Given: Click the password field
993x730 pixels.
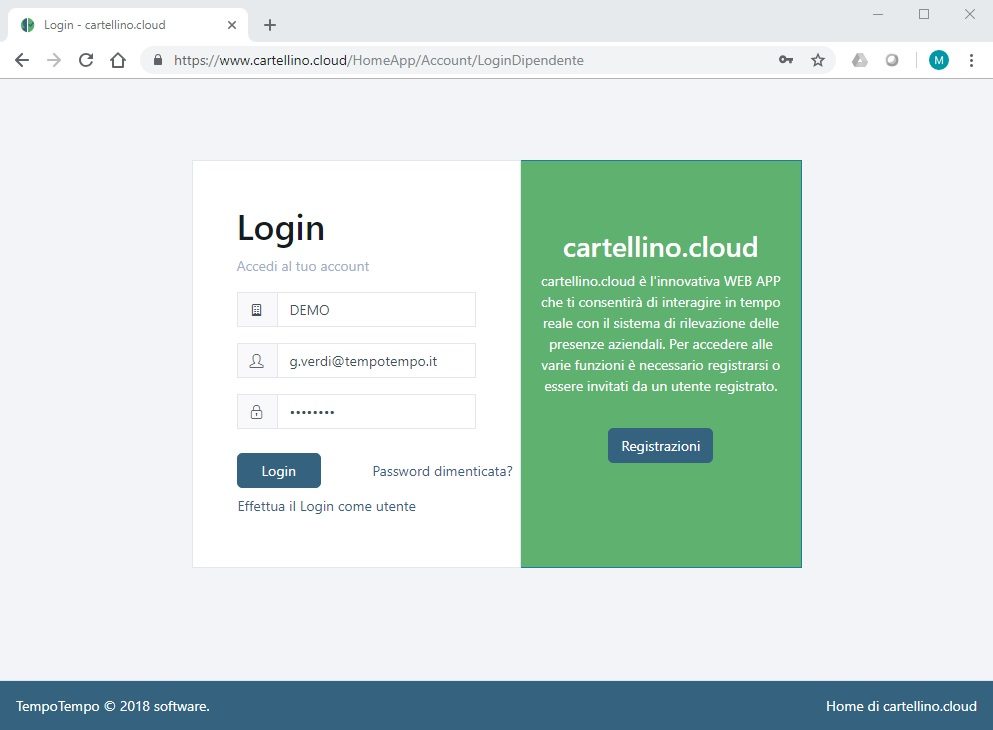Looking at the screenshot, I should (376, 412).
